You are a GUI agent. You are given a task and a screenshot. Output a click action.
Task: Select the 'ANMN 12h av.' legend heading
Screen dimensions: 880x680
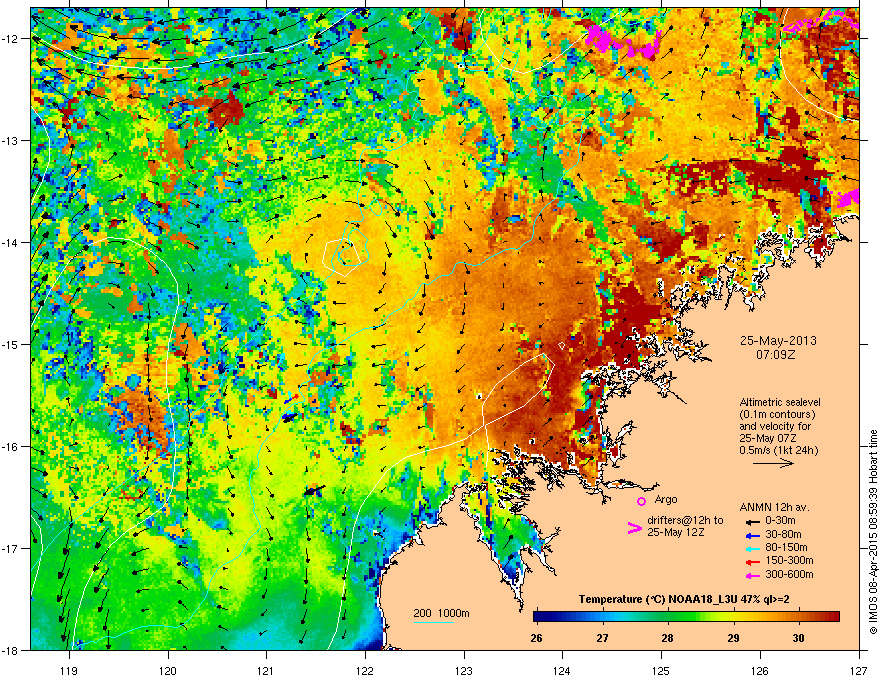tap(774, 507)
